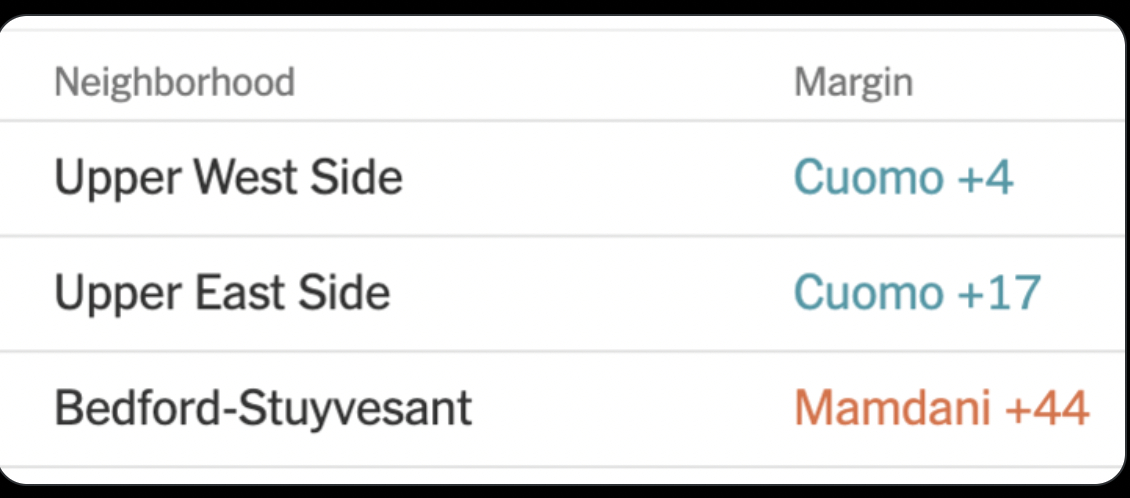Click blank space in the Upper West Side row
This screenshot has height=498, width=1130.
[x=600, y=178]
